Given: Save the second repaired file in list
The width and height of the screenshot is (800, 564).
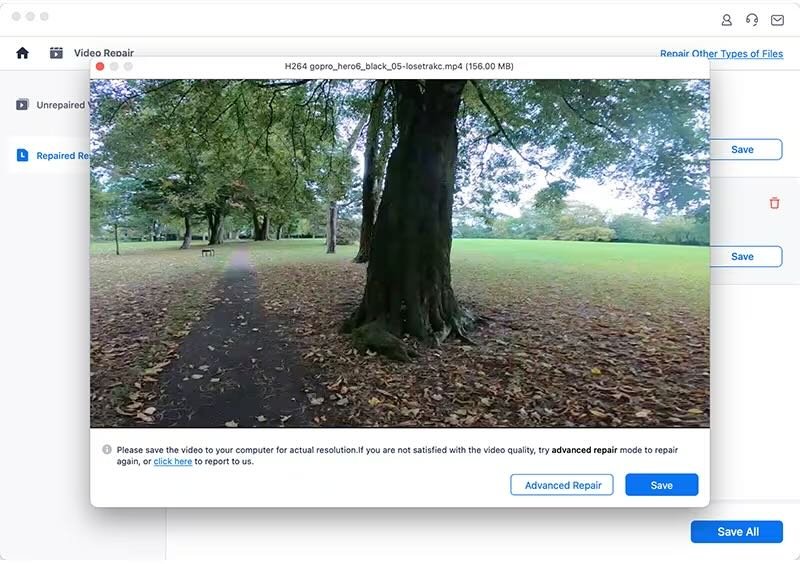Looking at the screenshot, I should 742,257.
